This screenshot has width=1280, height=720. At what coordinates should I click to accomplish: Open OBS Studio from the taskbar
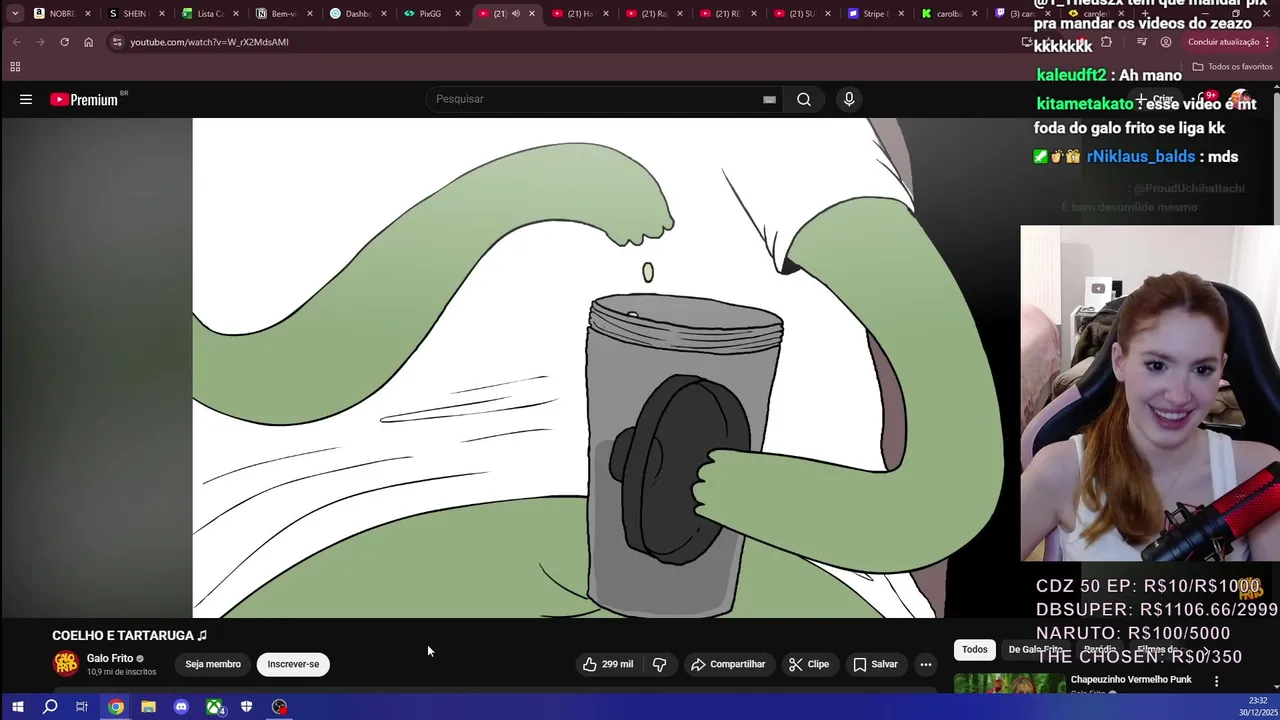(x=279, y=707)
